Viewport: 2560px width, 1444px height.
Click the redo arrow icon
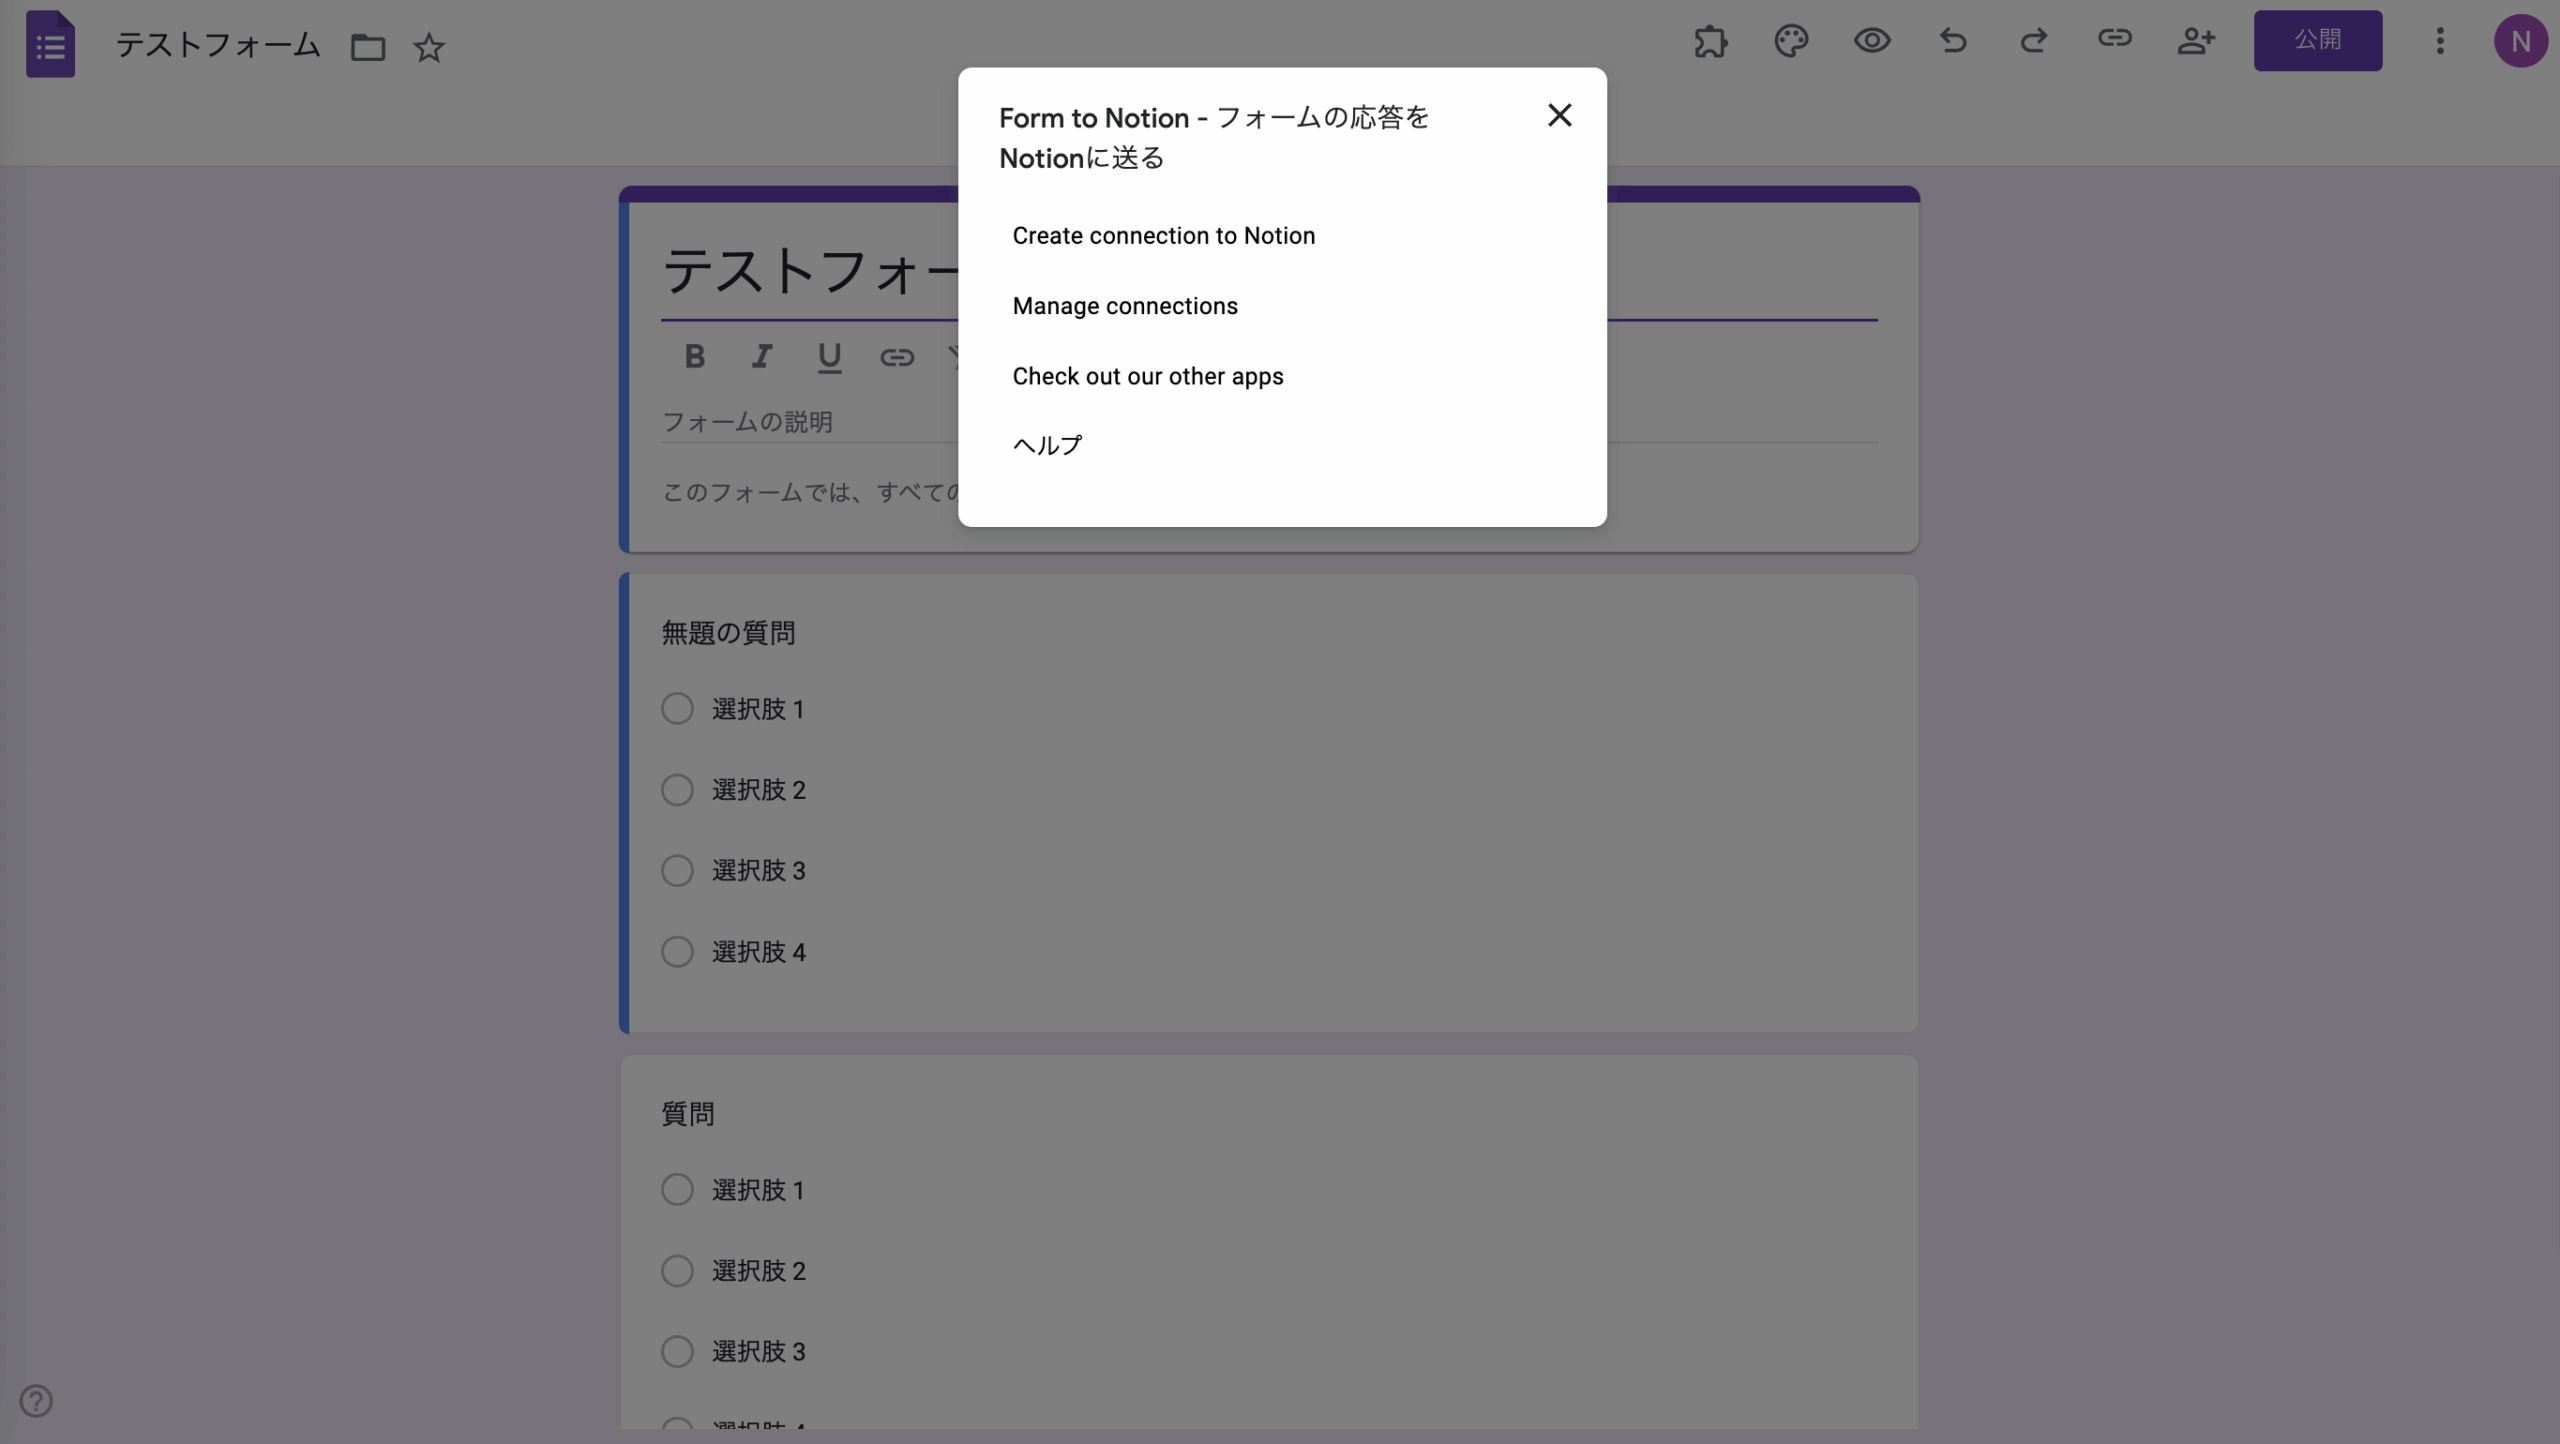pyautogui.click(x=2033, y=41)
